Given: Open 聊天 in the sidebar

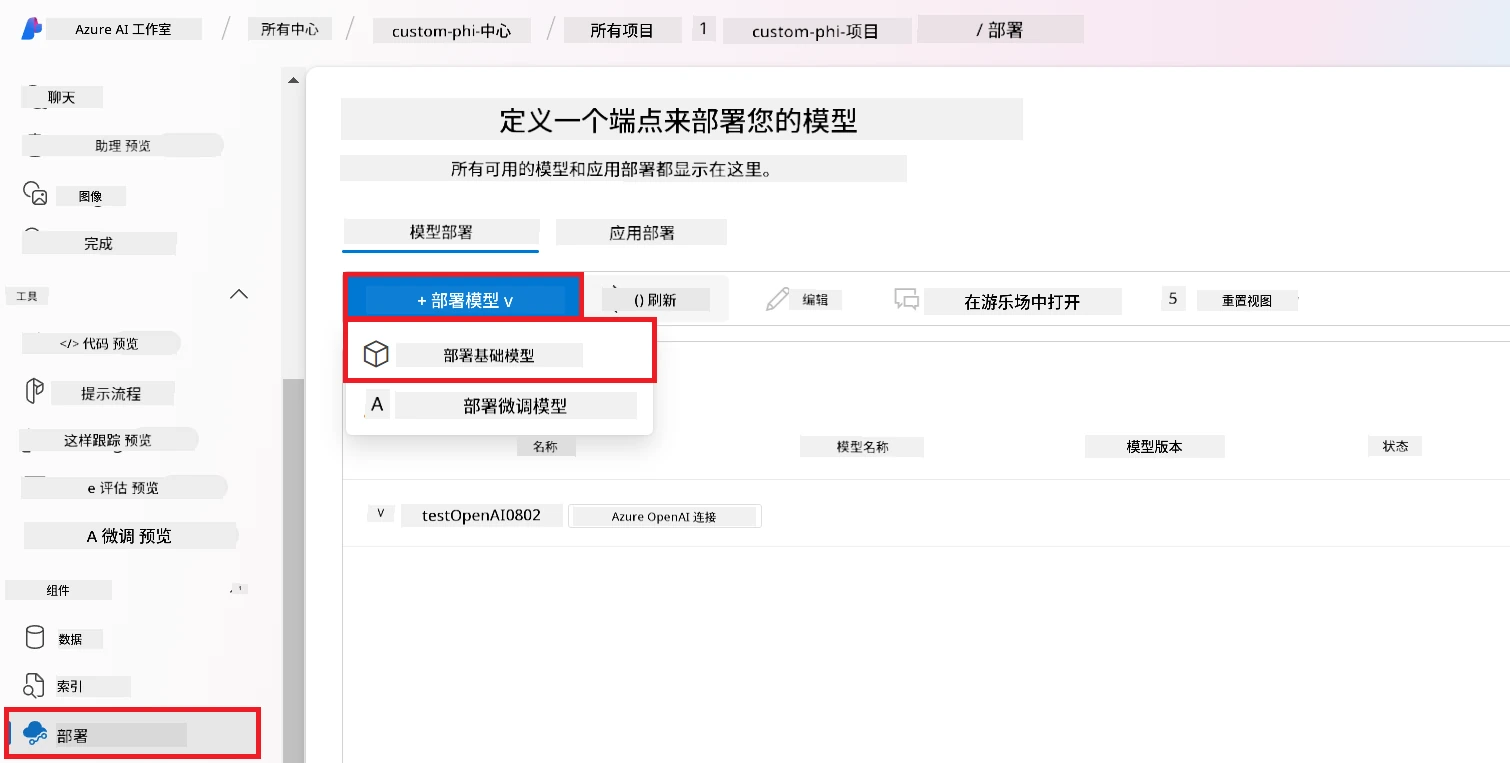Looking at the screenshot, I should point(62,97).
